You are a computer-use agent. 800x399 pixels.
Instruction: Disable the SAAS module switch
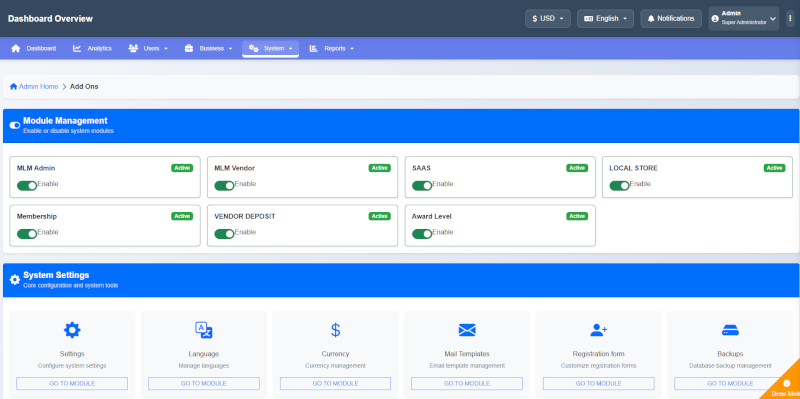tap(422, 186)
